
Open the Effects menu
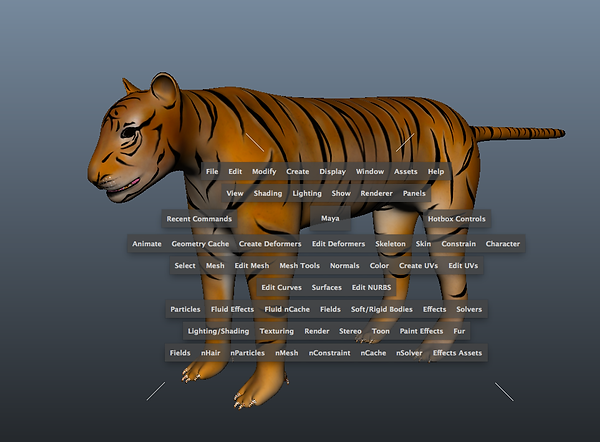[434, 309]
